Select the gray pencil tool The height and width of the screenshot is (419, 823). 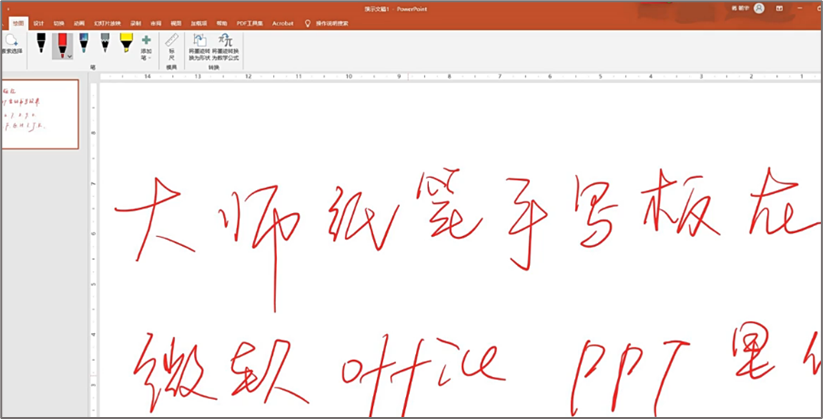[105, 44]
